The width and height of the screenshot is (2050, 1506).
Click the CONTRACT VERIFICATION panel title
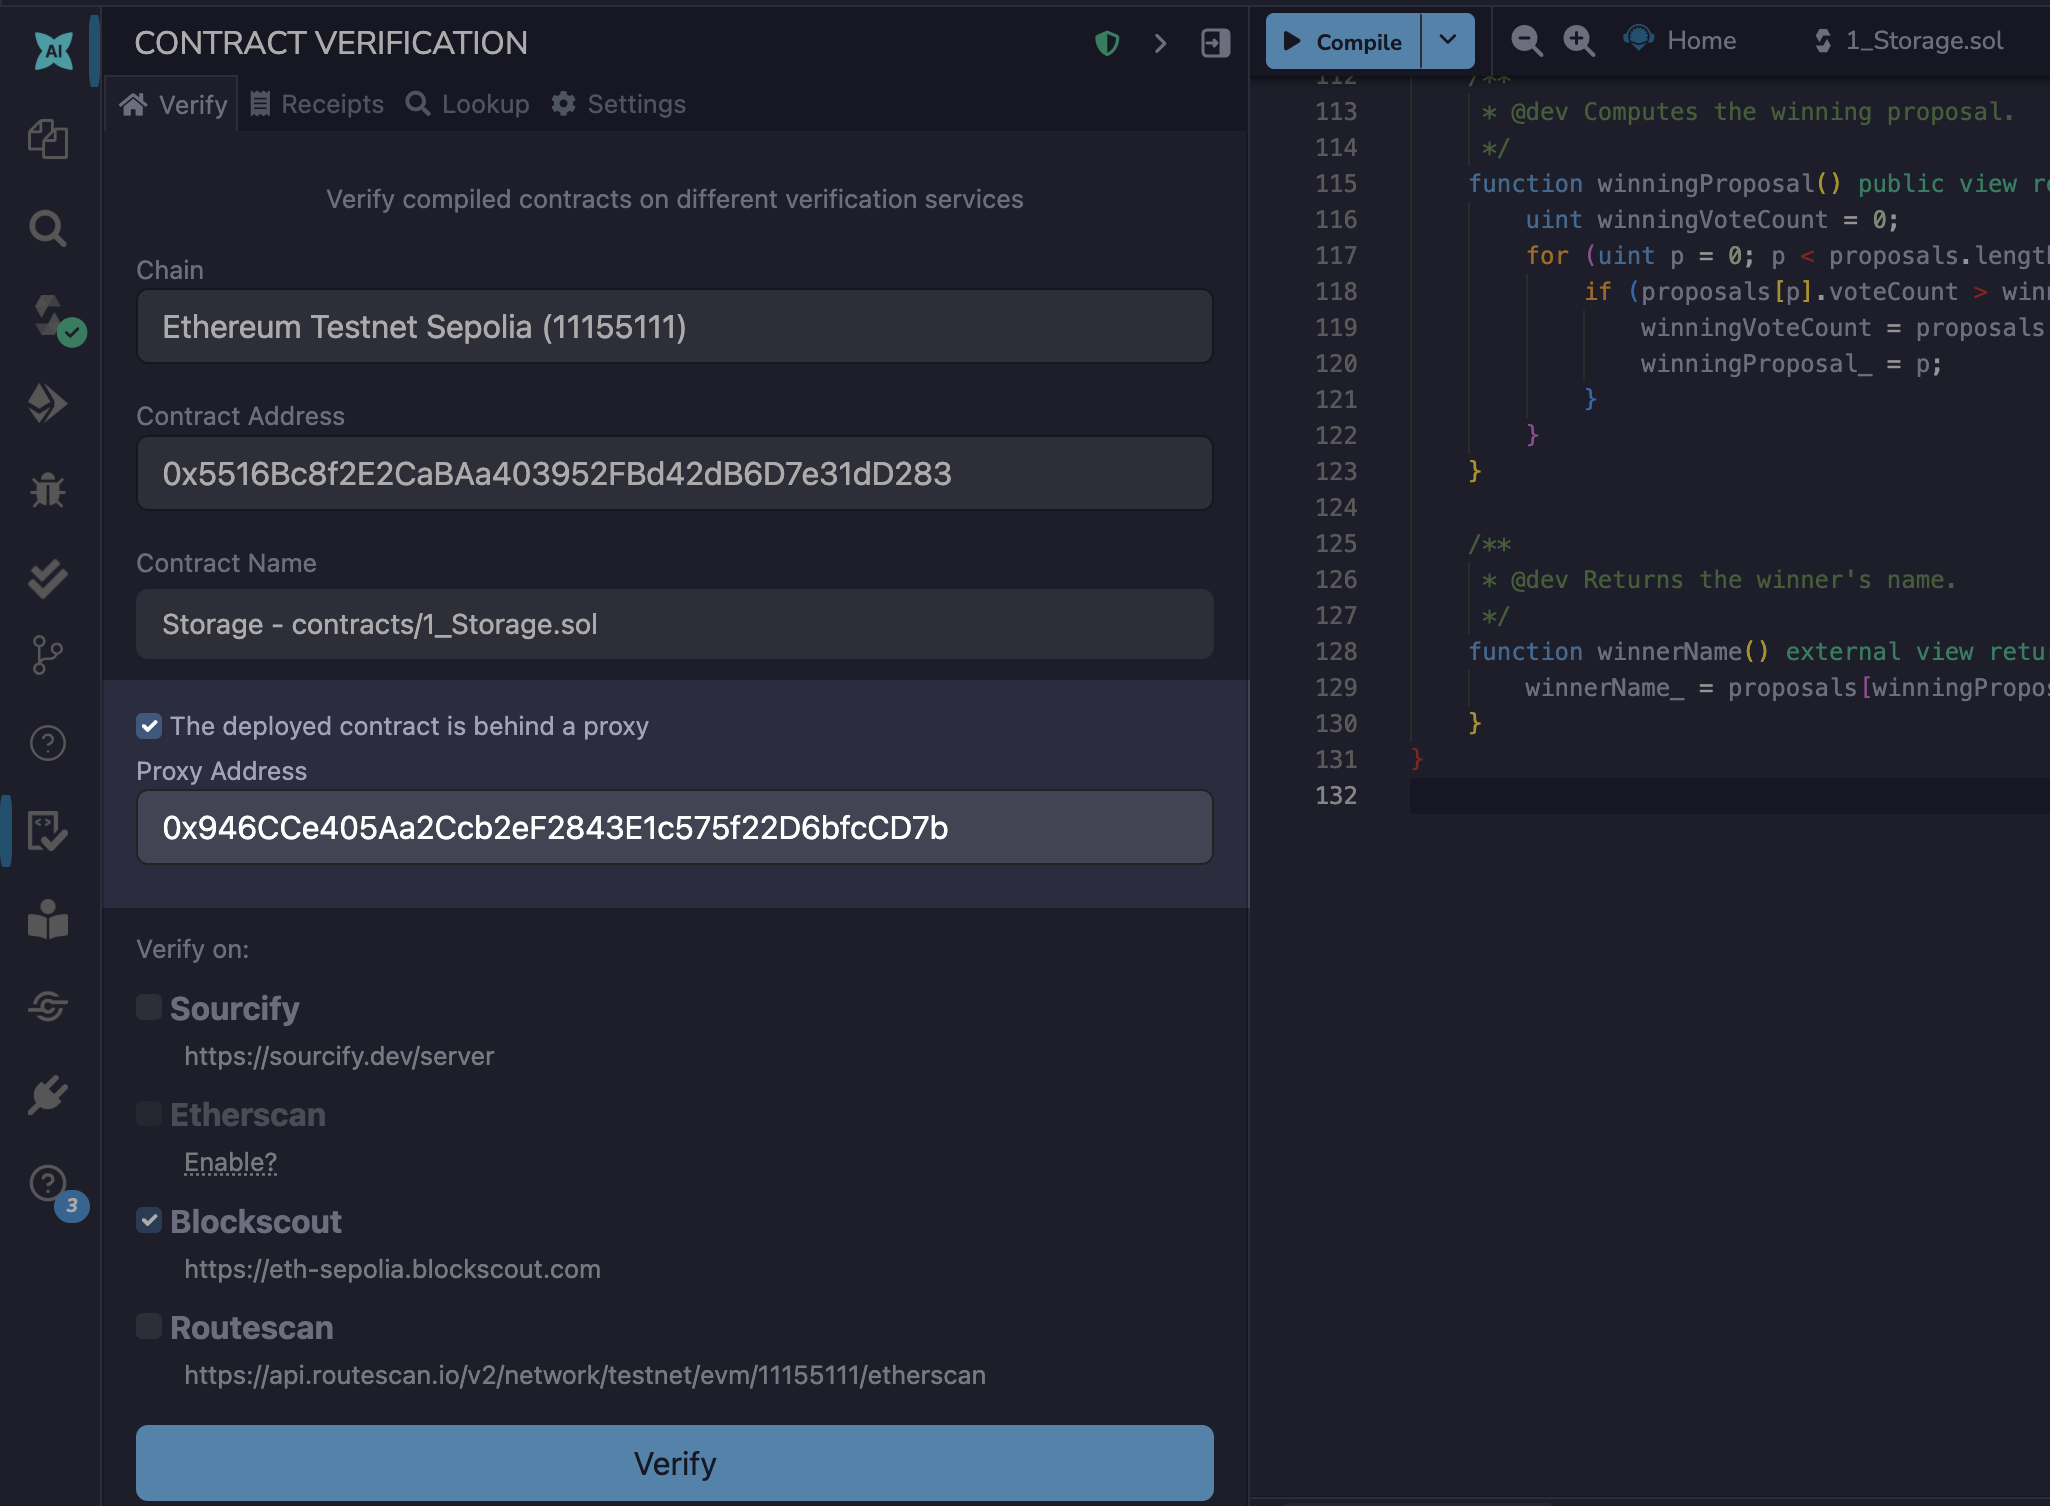pos(331,43)
